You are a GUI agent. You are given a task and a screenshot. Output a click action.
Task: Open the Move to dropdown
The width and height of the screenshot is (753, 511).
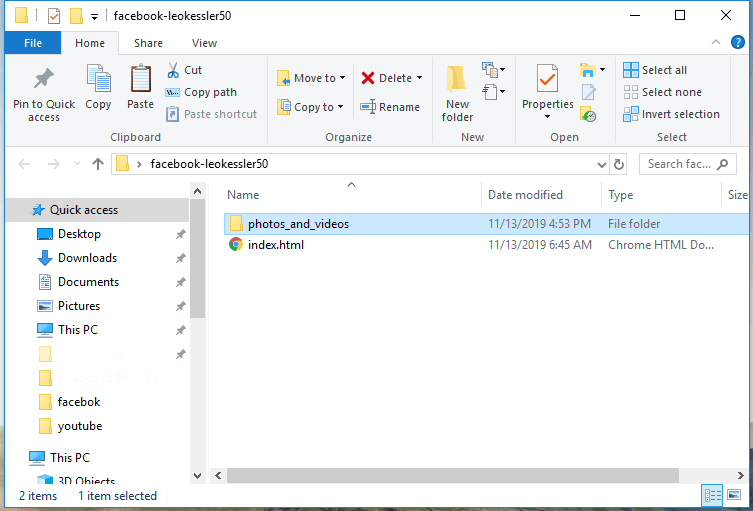tap(311, 78)
